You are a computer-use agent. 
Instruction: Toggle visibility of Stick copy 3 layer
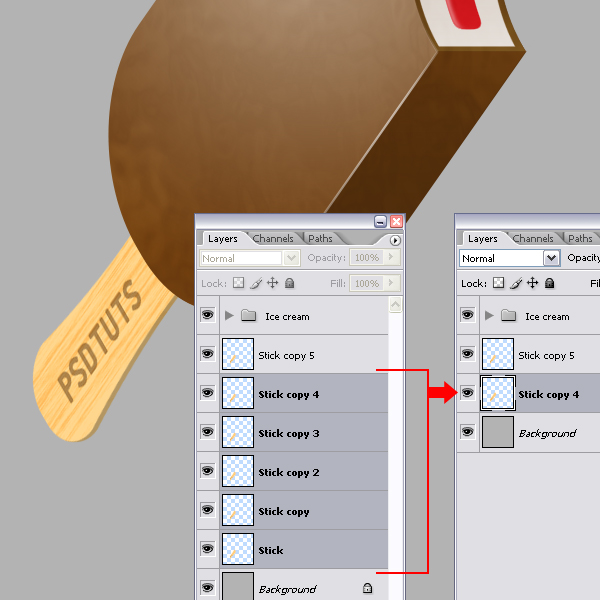(207, 432)
